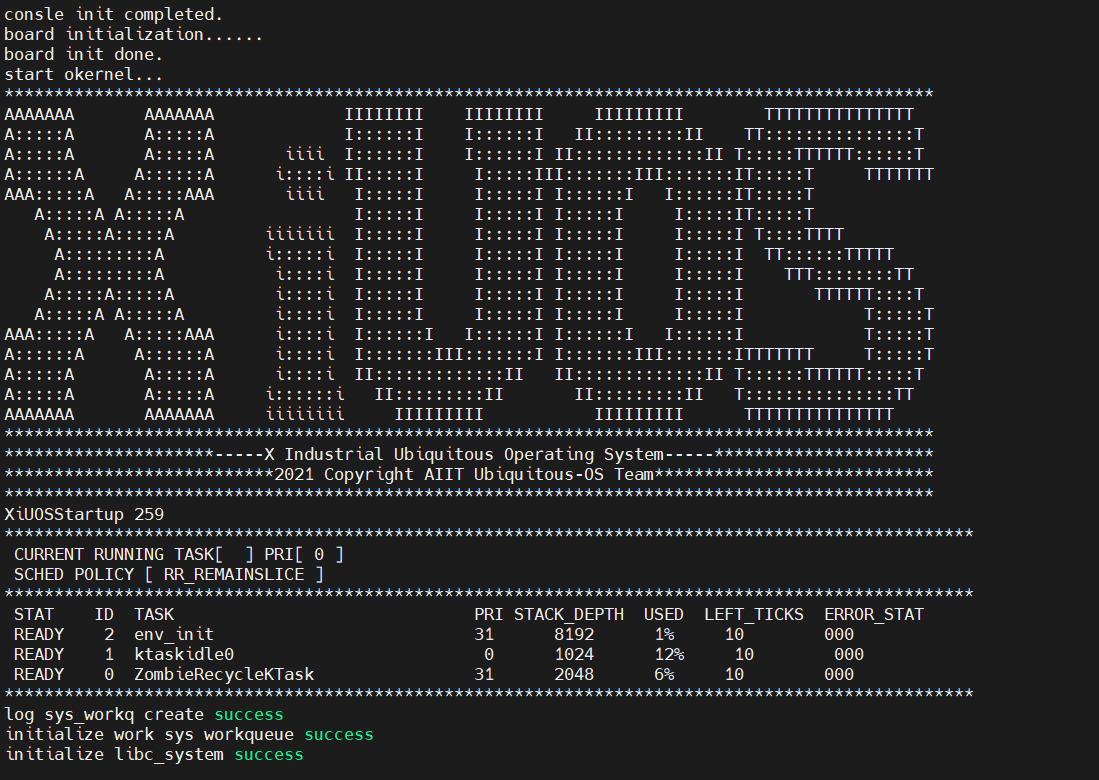The width and height of the screenshot is (1099, 780).
Task: Click the USED column header
Action: 664,615
